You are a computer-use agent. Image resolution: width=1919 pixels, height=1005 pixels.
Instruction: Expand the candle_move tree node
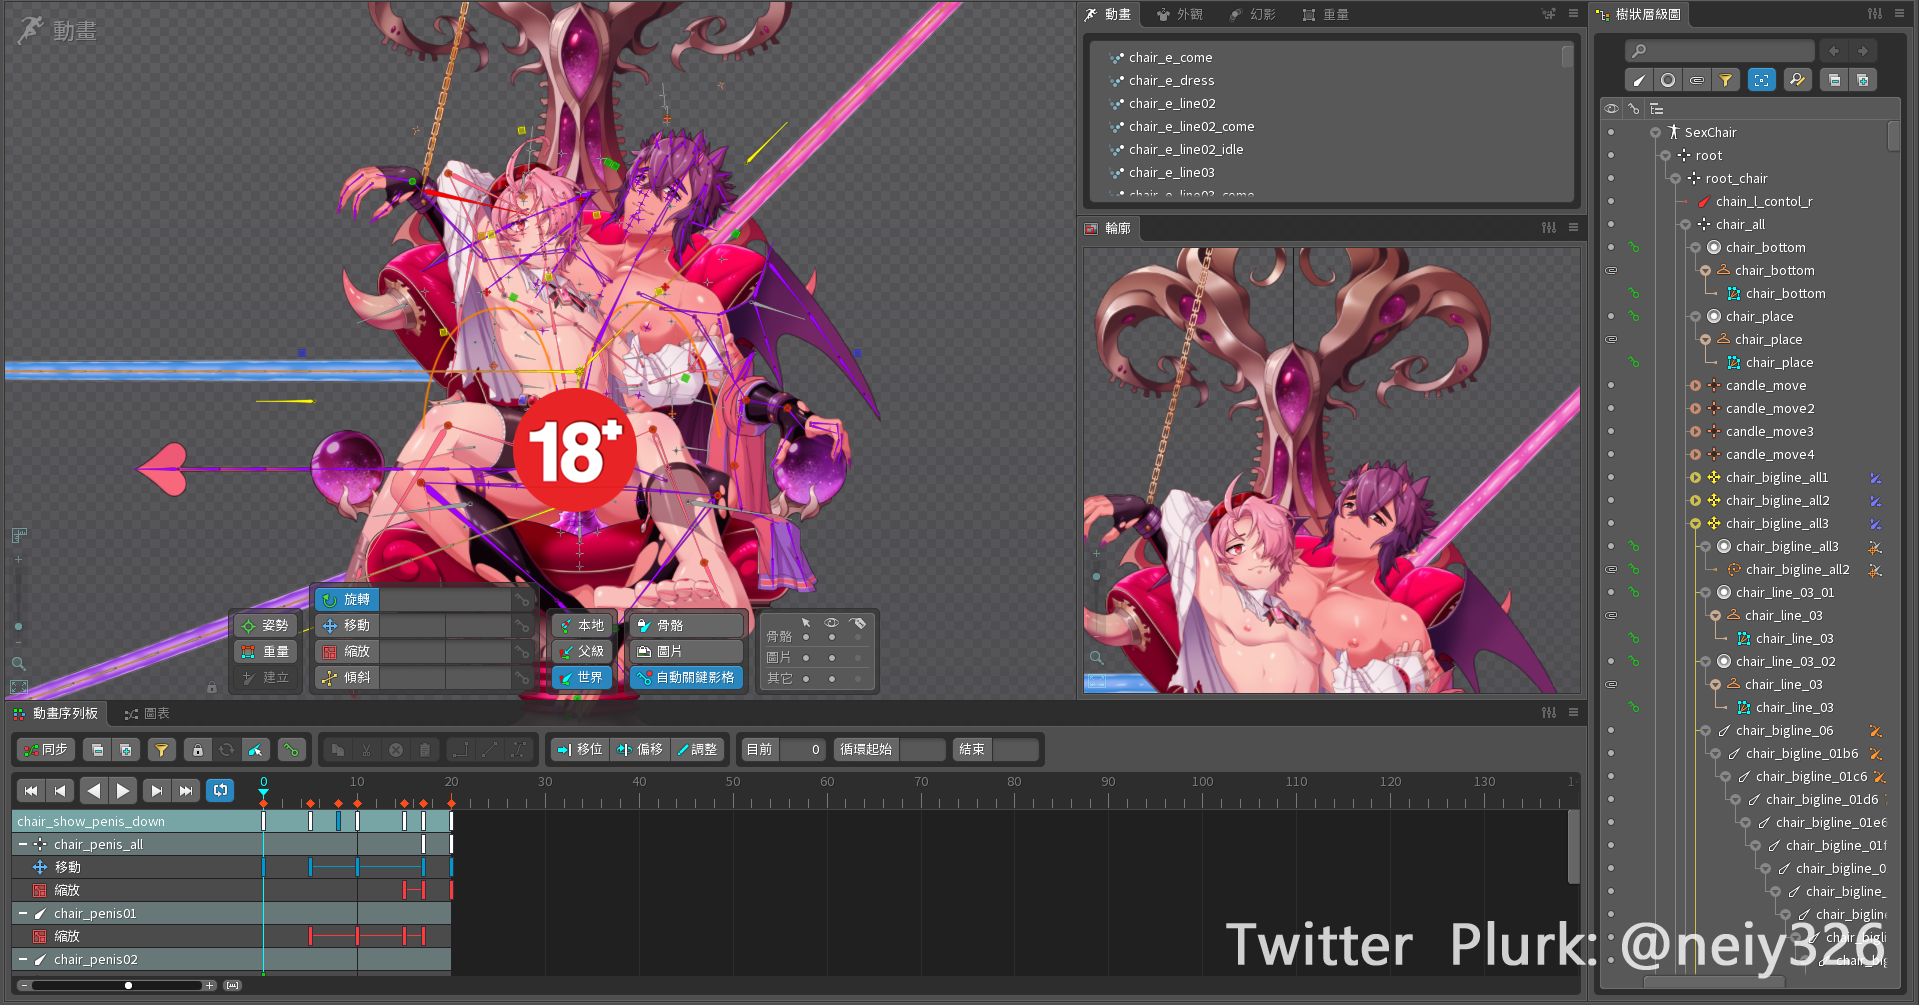[1695, 386]
